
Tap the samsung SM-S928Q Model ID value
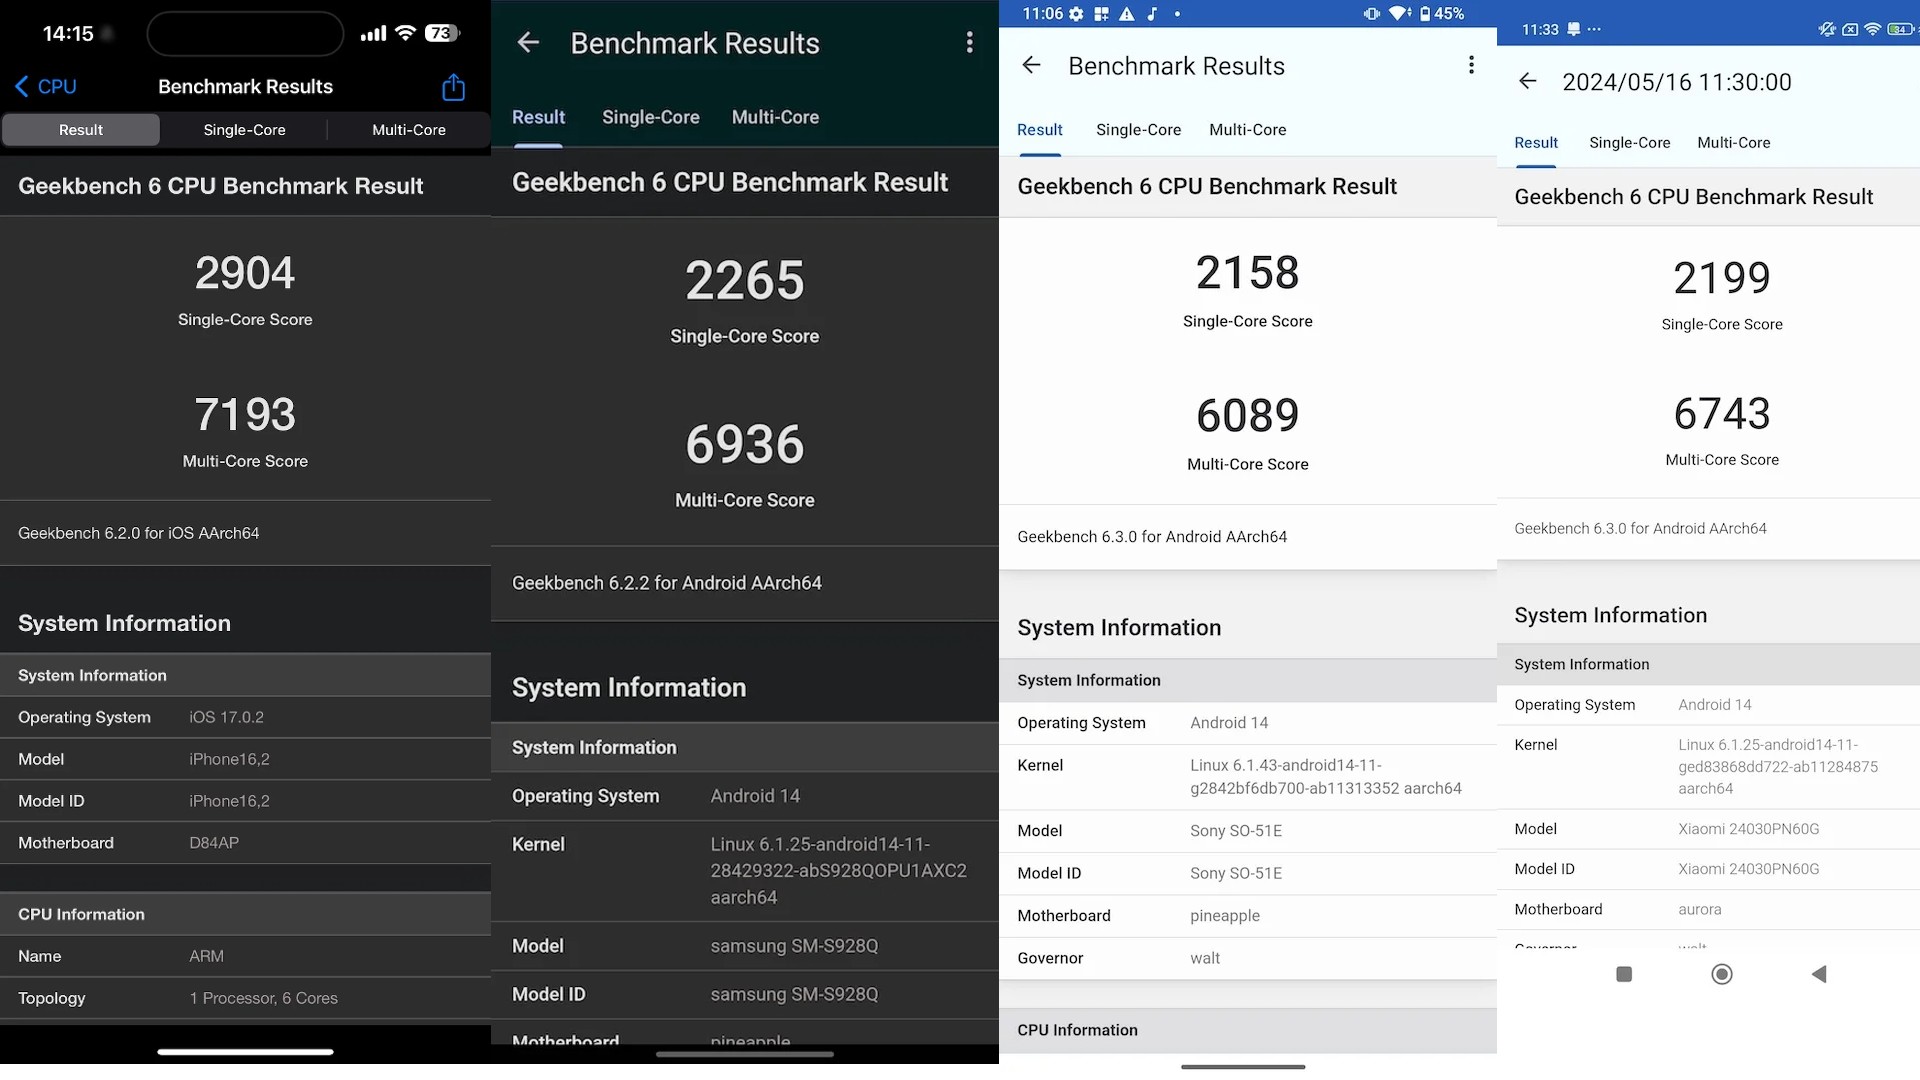tap(794, 994)
